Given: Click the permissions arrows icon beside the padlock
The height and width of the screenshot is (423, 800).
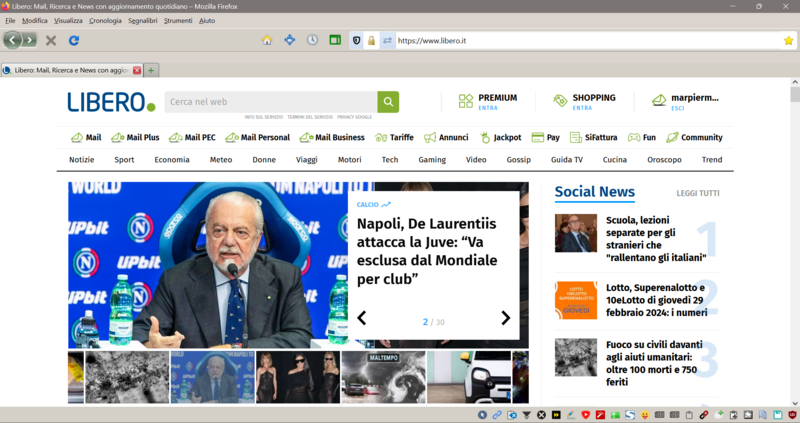Looking at the screenshot, I should [387, 40].
